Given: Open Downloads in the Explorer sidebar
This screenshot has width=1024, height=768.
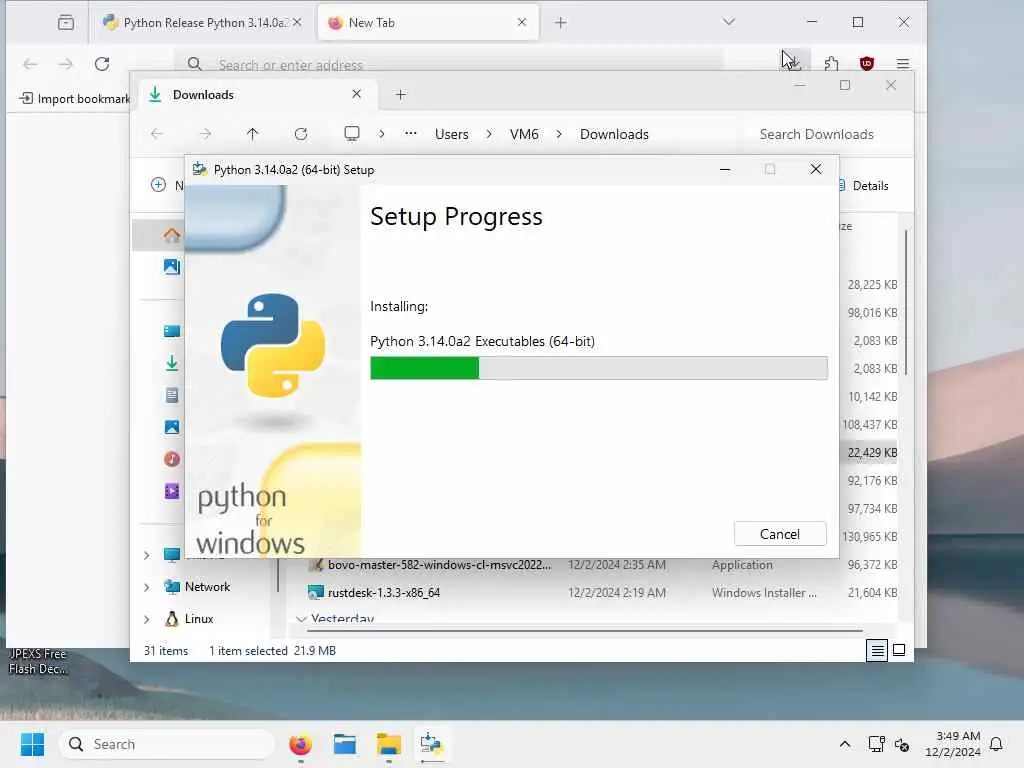Looking at the screenshot, I should (x=172, y=363).
